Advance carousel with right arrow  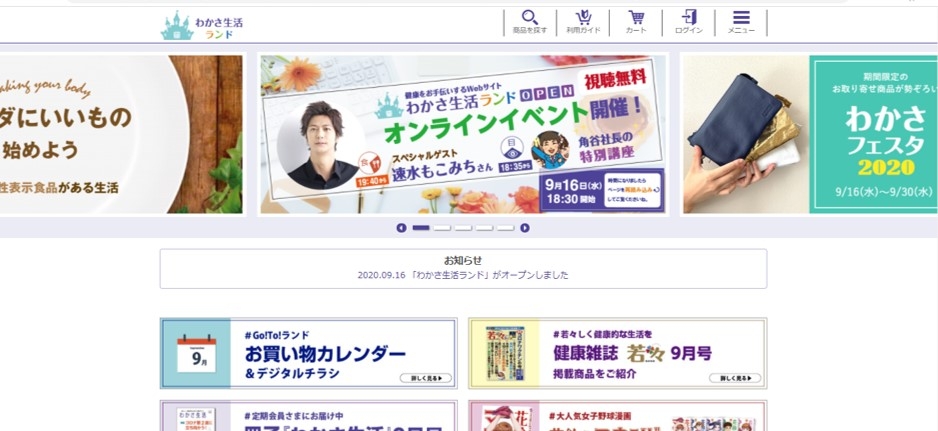(x=525, y=228)
